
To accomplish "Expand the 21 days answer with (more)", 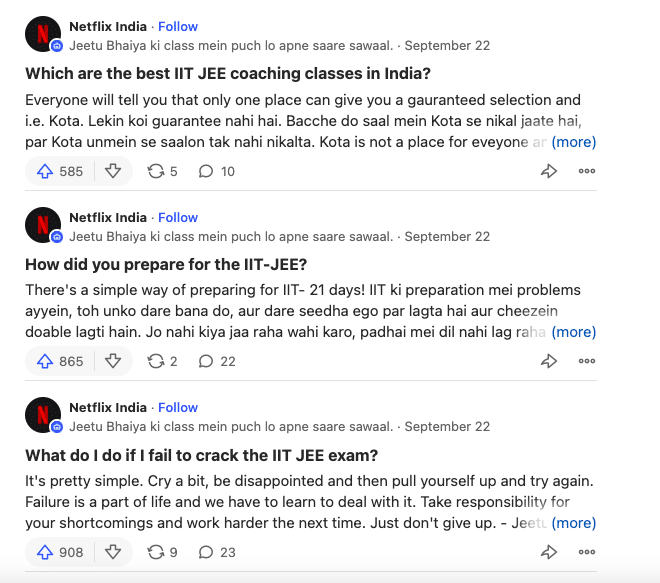I will click(x=574, y=332).
